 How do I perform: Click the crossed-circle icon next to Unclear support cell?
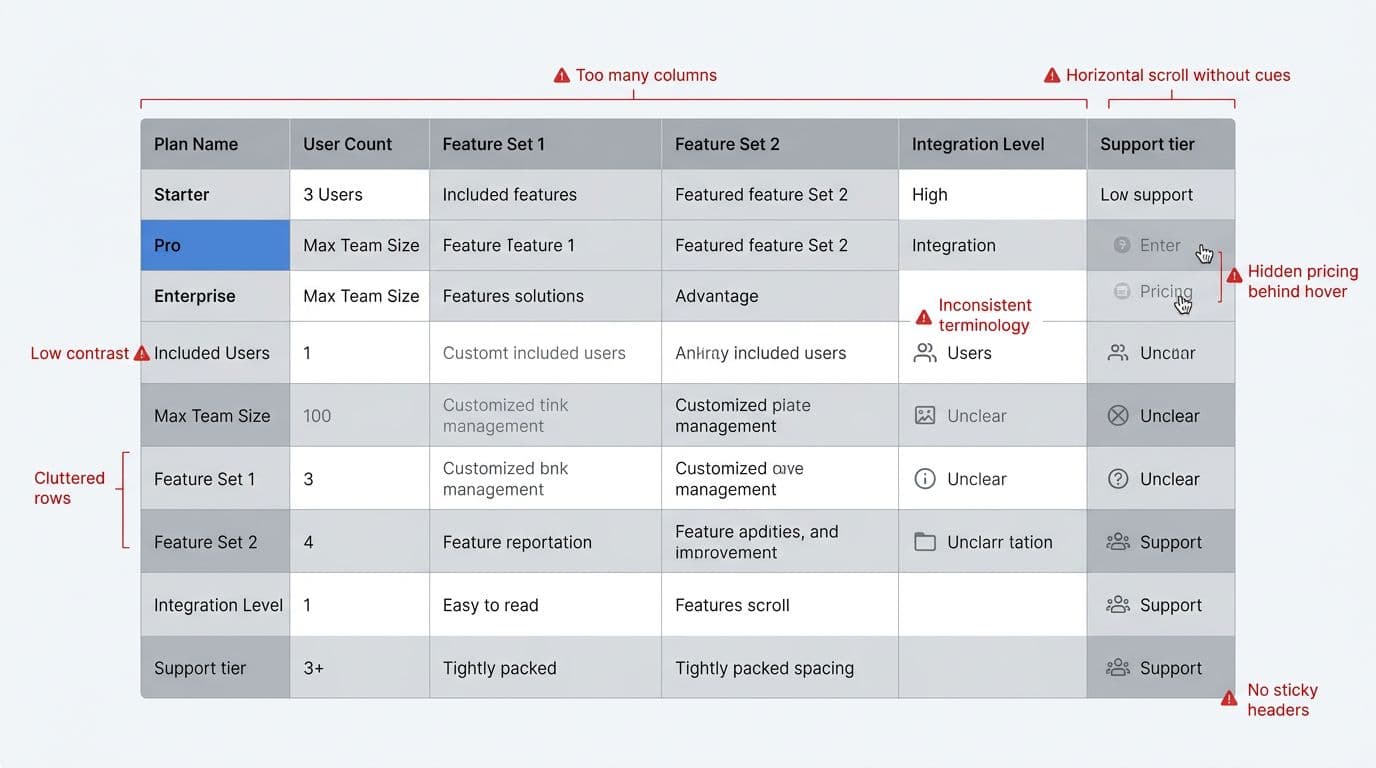[1117, 415]
